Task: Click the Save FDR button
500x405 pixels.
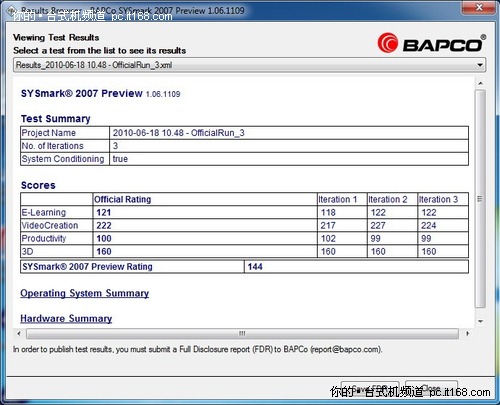Action: click(x=370, y=389)
